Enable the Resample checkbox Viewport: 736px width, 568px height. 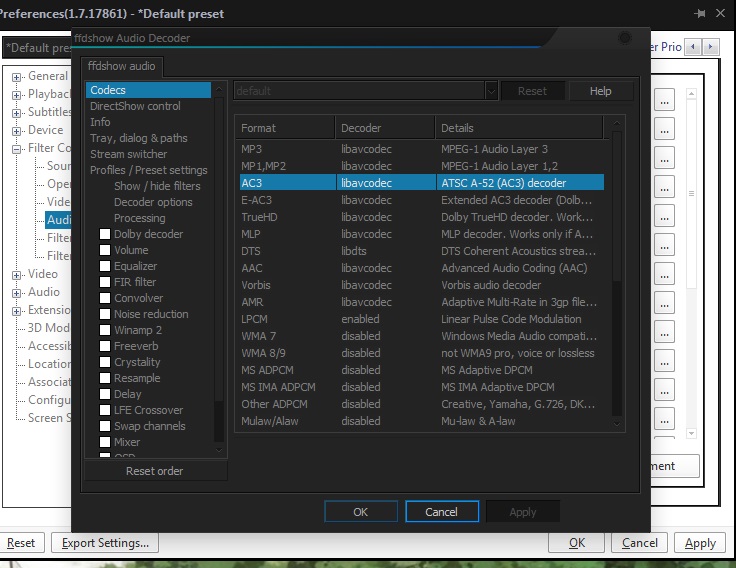pyautogui.click(x=105, y=378)
